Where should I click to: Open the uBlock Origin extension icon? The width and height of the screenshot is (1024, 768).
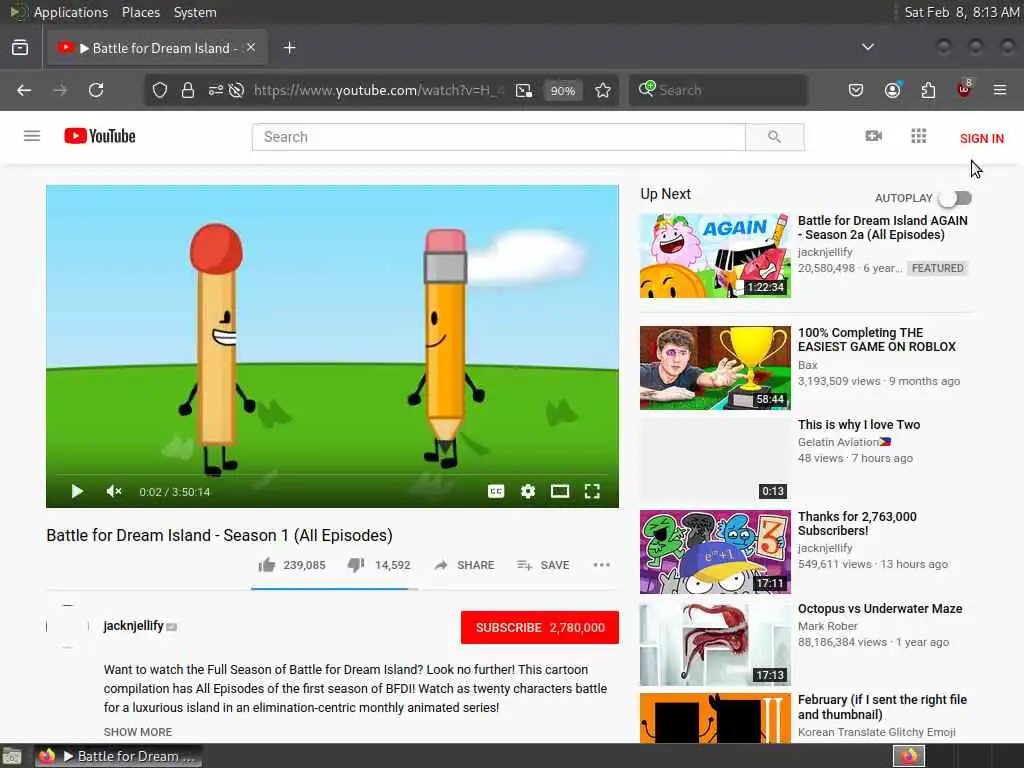click(964, 89)
